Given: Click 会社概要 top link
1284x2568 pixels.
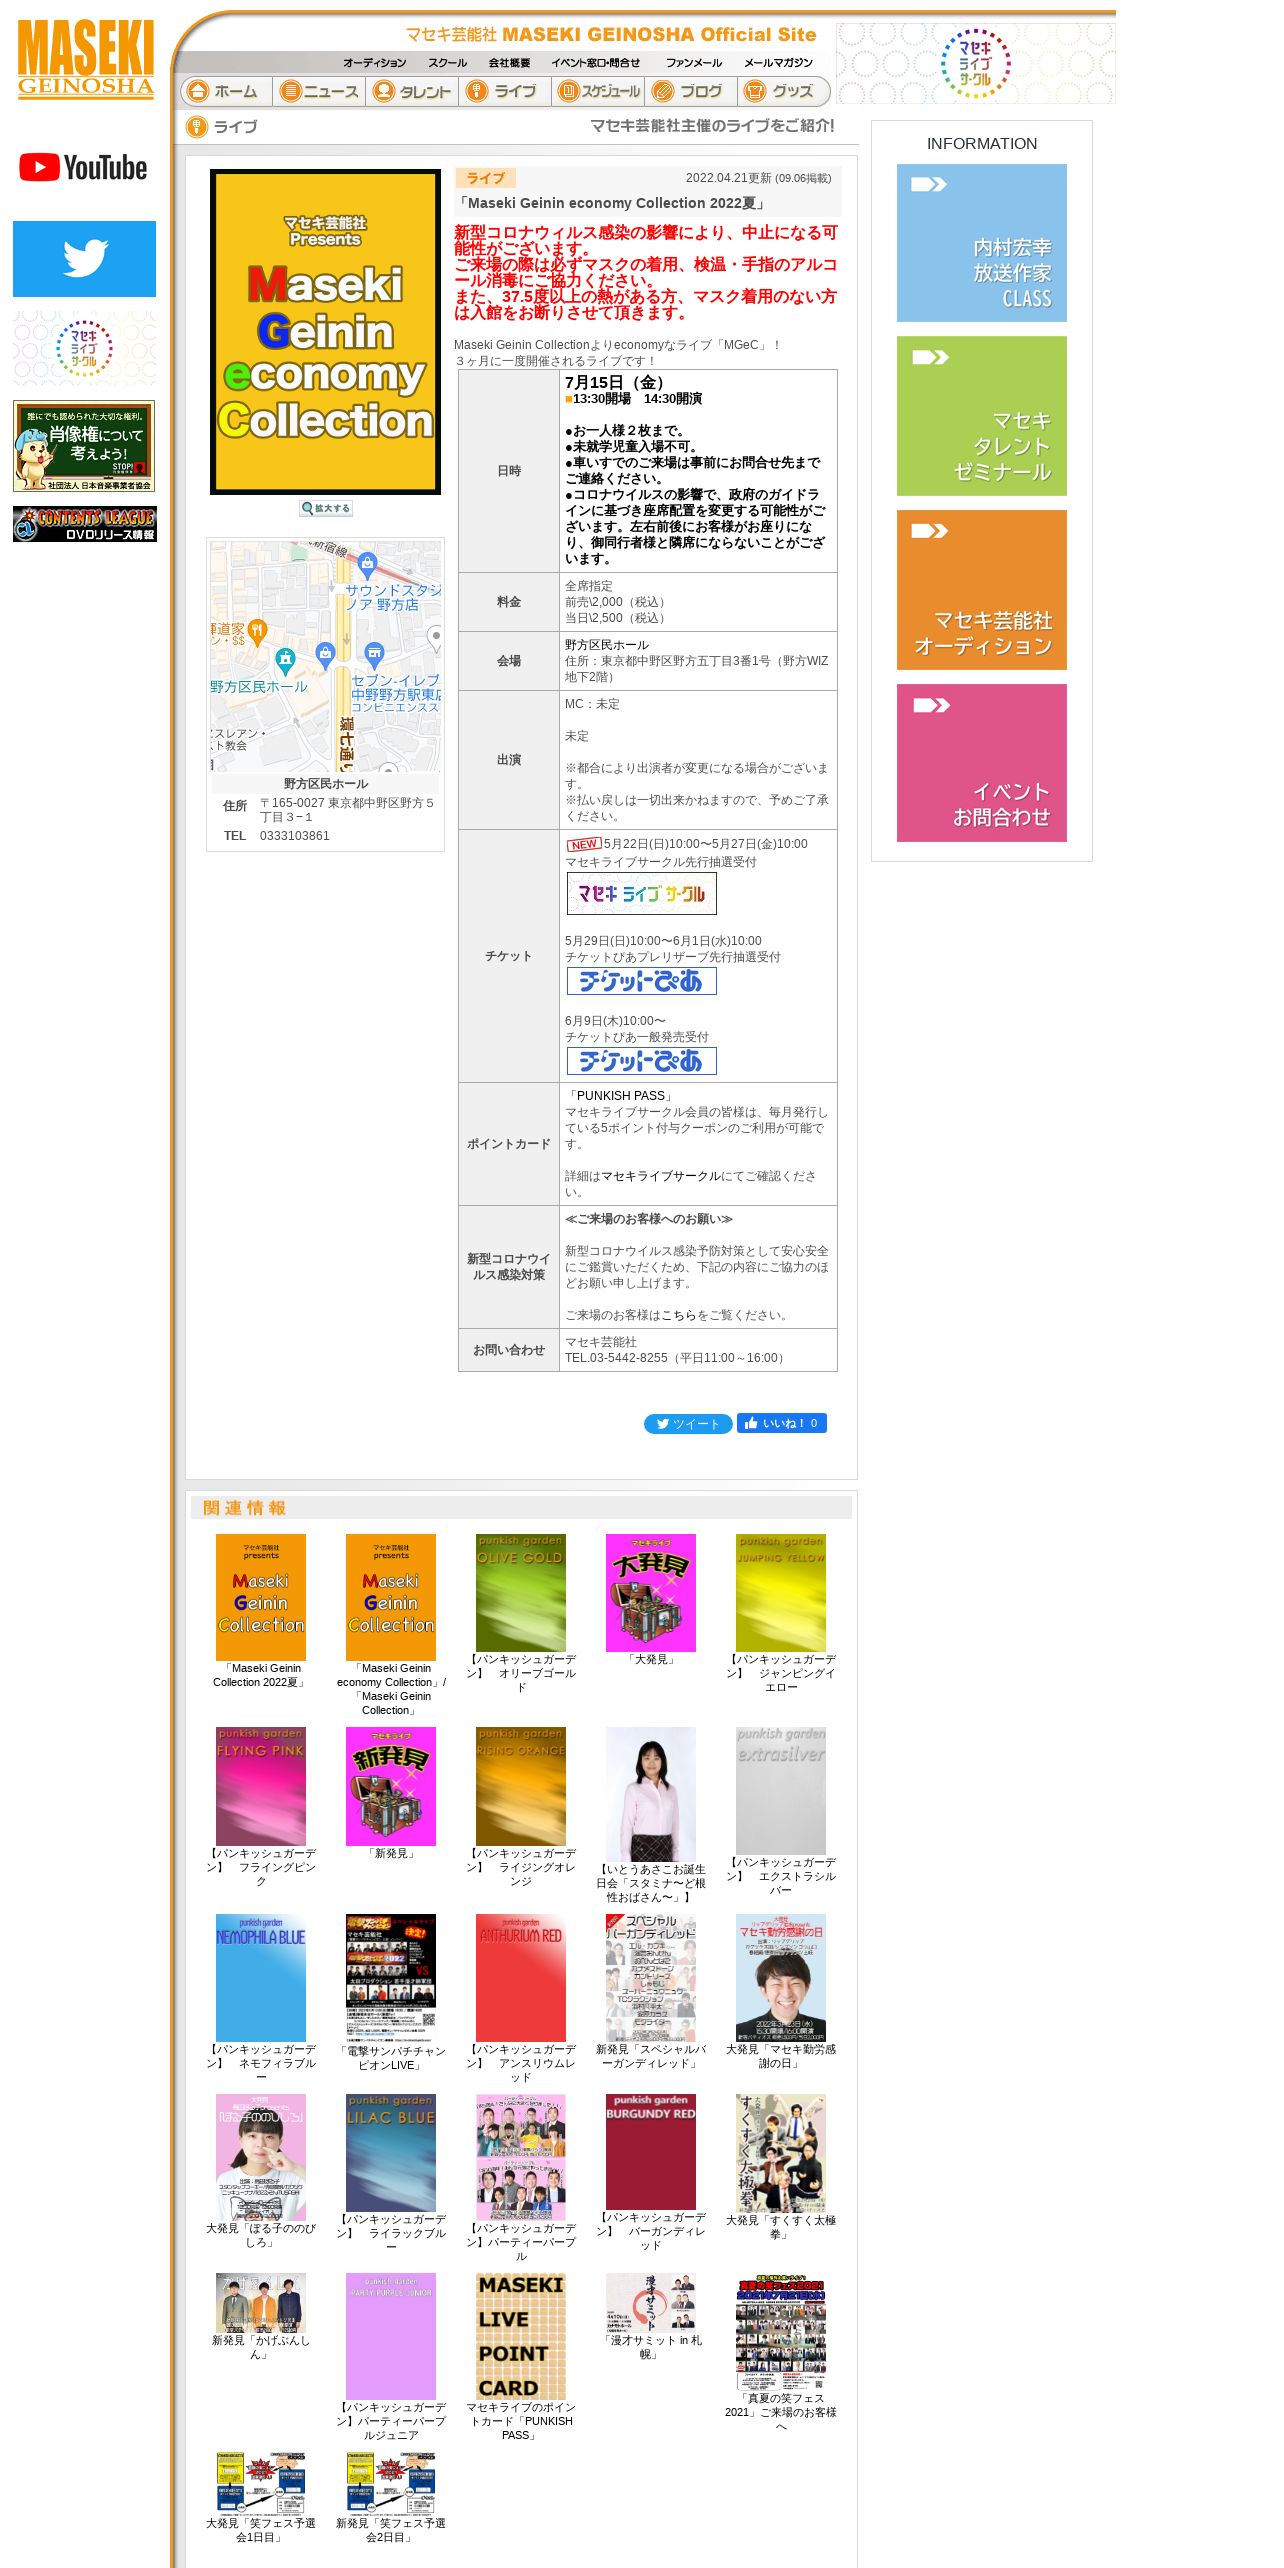Looking at the screenshot, I should point(509,63).
